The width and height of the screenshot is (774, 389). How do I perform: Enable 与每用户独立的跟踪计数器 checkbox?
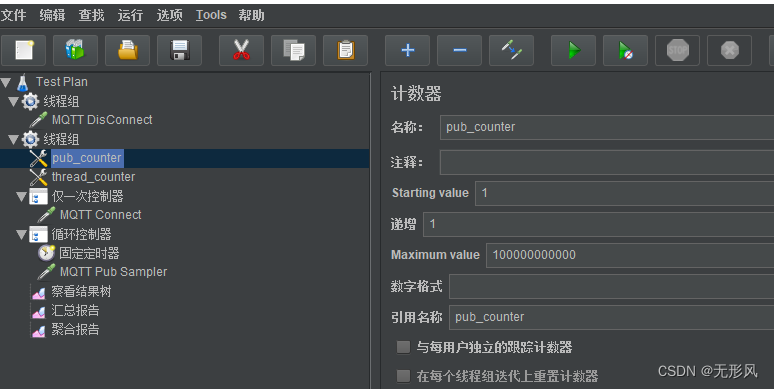tap(403, 347)
